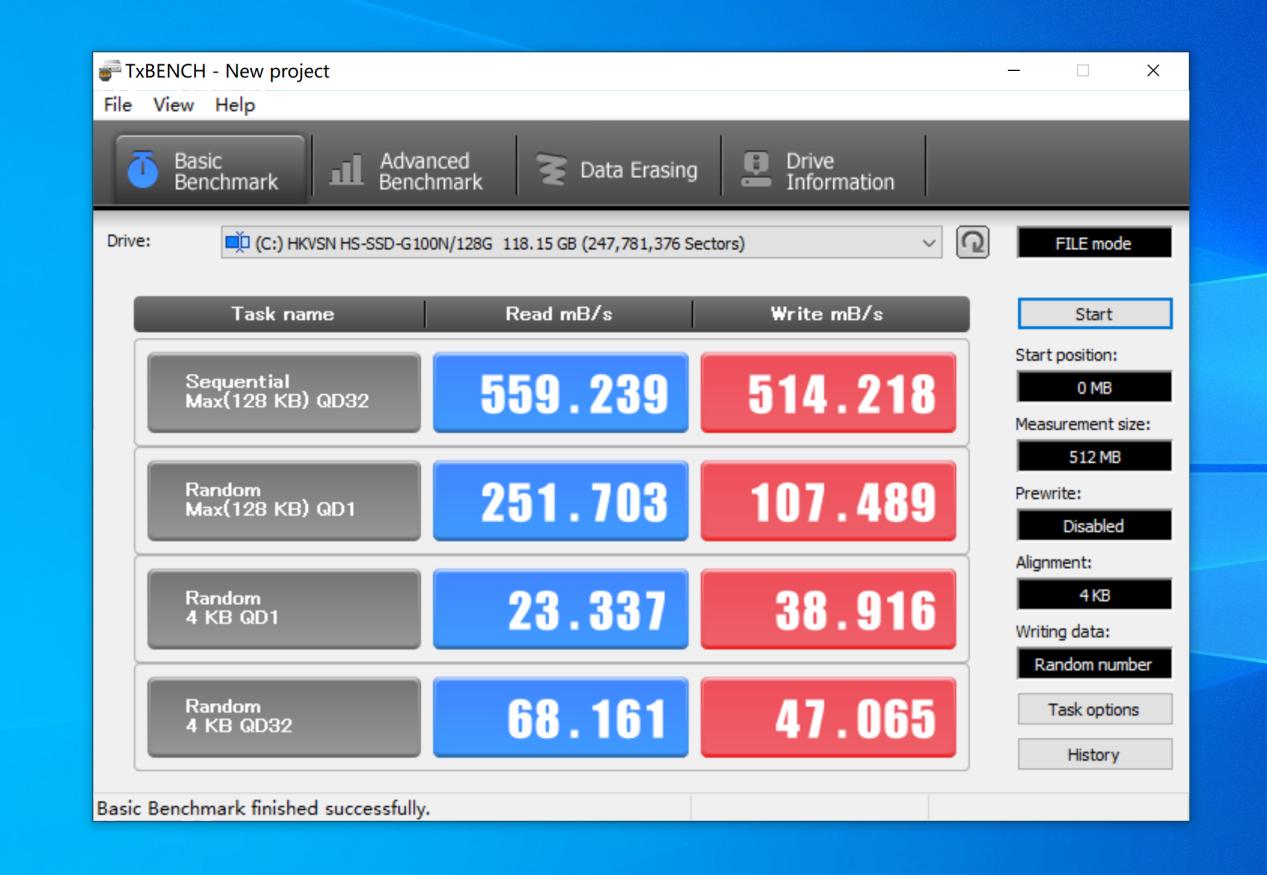1267x875 pixels.
Task: Click the FILE mode box
Action: (x=1094, y=243)
